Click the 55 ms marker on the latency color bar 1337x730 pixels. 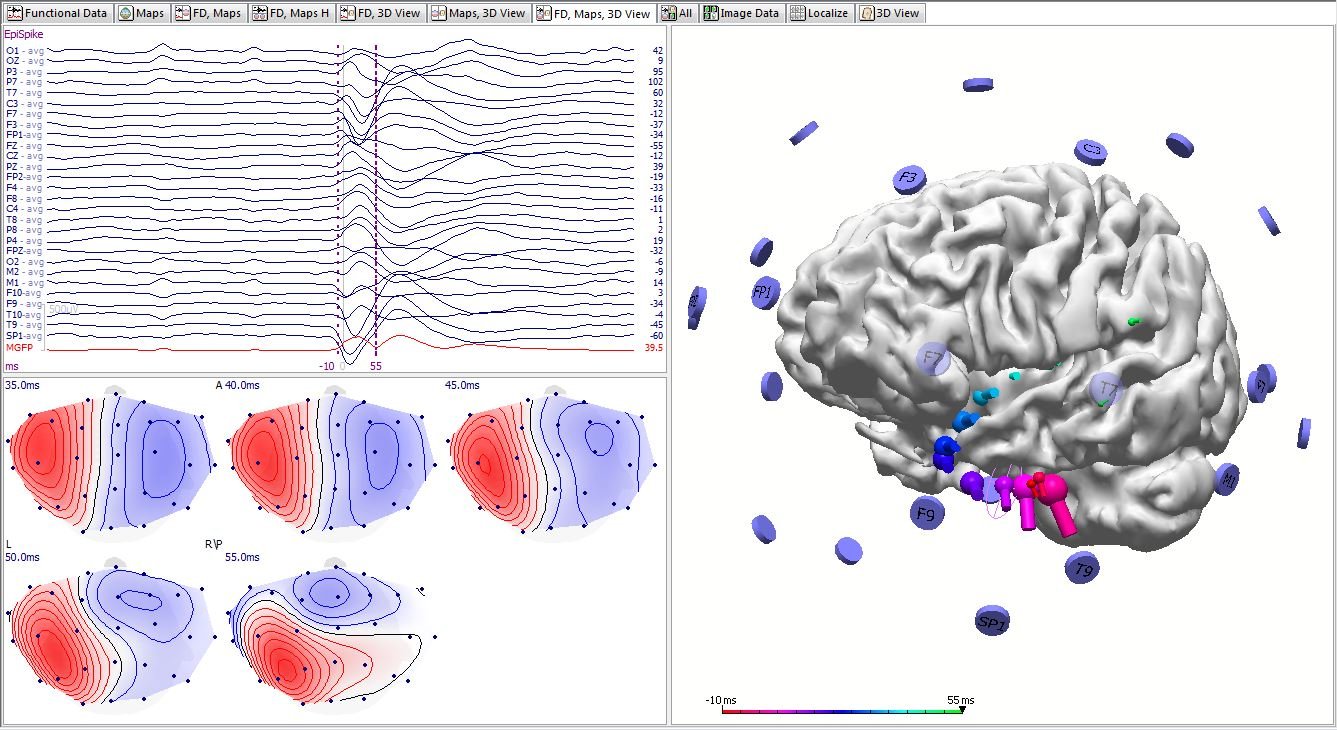(x=961, y=710)
